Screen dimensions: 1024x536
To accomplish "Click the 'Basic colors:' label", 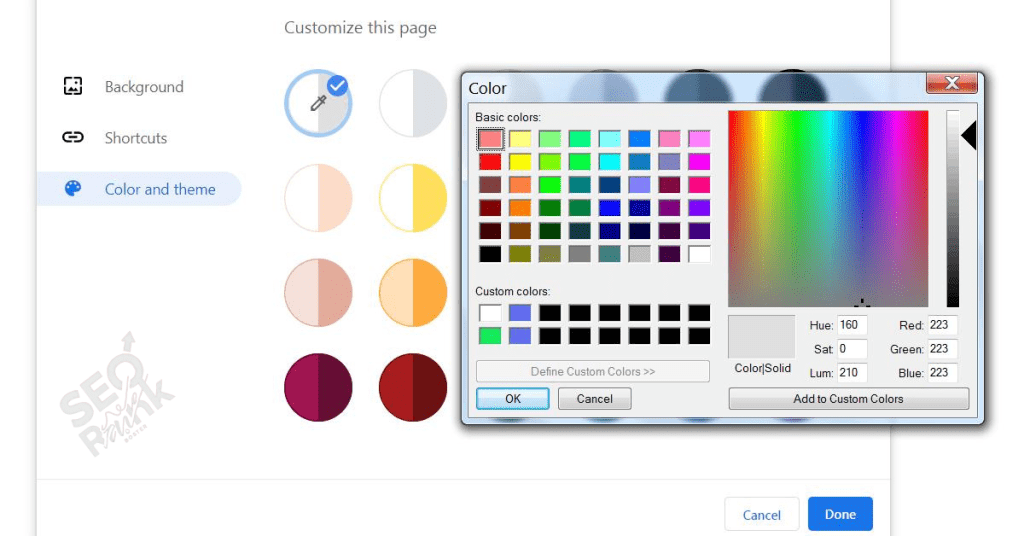I will coord(508,118).
